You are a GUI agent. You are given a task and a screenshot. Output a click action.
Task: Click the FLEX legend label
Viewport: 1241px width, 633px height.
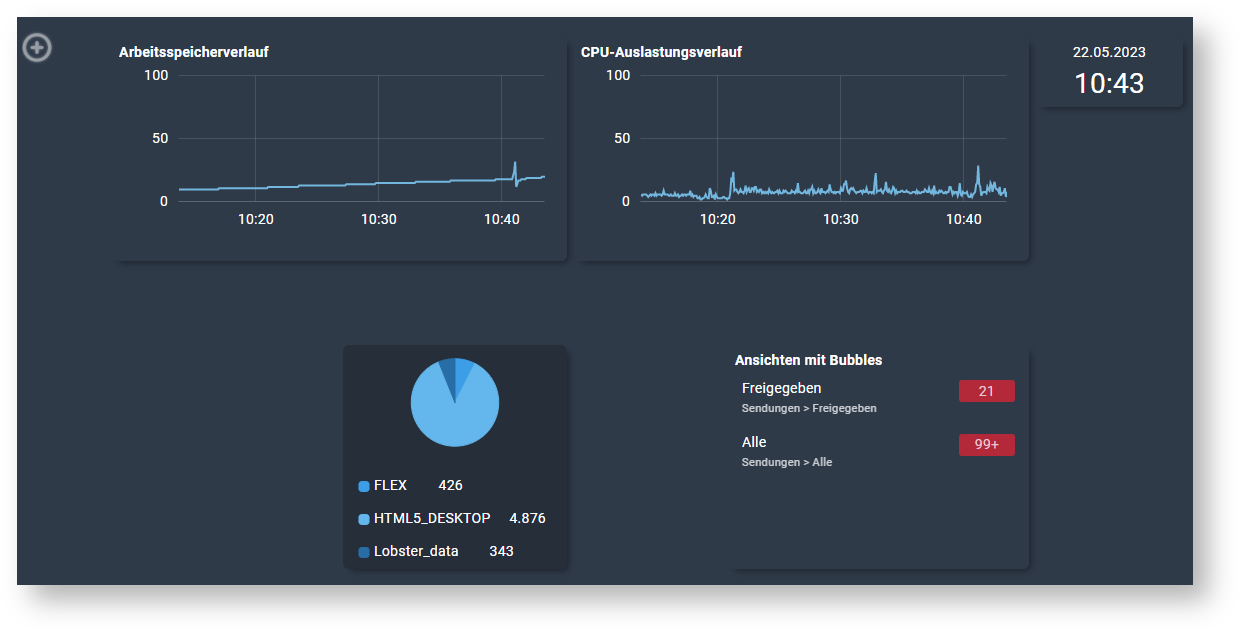click(x=390, y=486)
